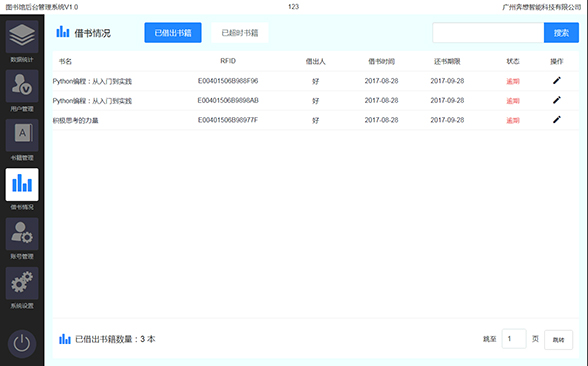Click the power logout icon in sidebar
This screenshot has width=588, height=366.
(x=22, y=344)
